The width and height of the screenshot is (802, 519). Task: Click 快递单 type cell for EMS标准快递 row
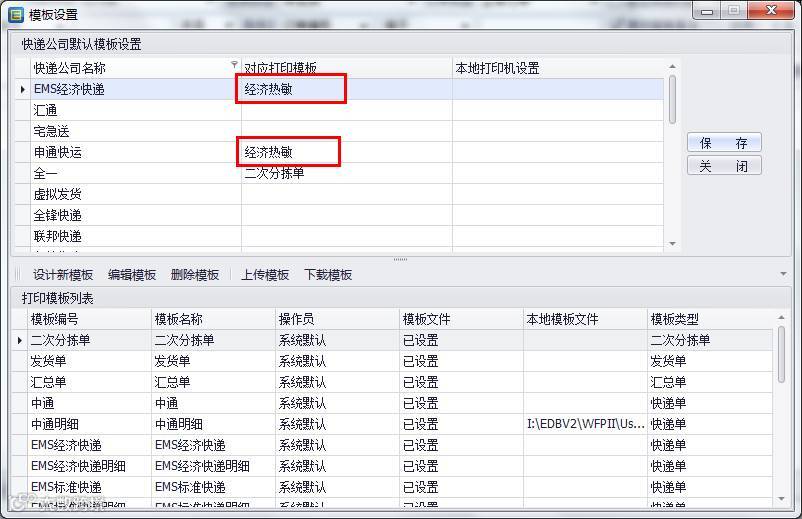[x=710, y=487]
